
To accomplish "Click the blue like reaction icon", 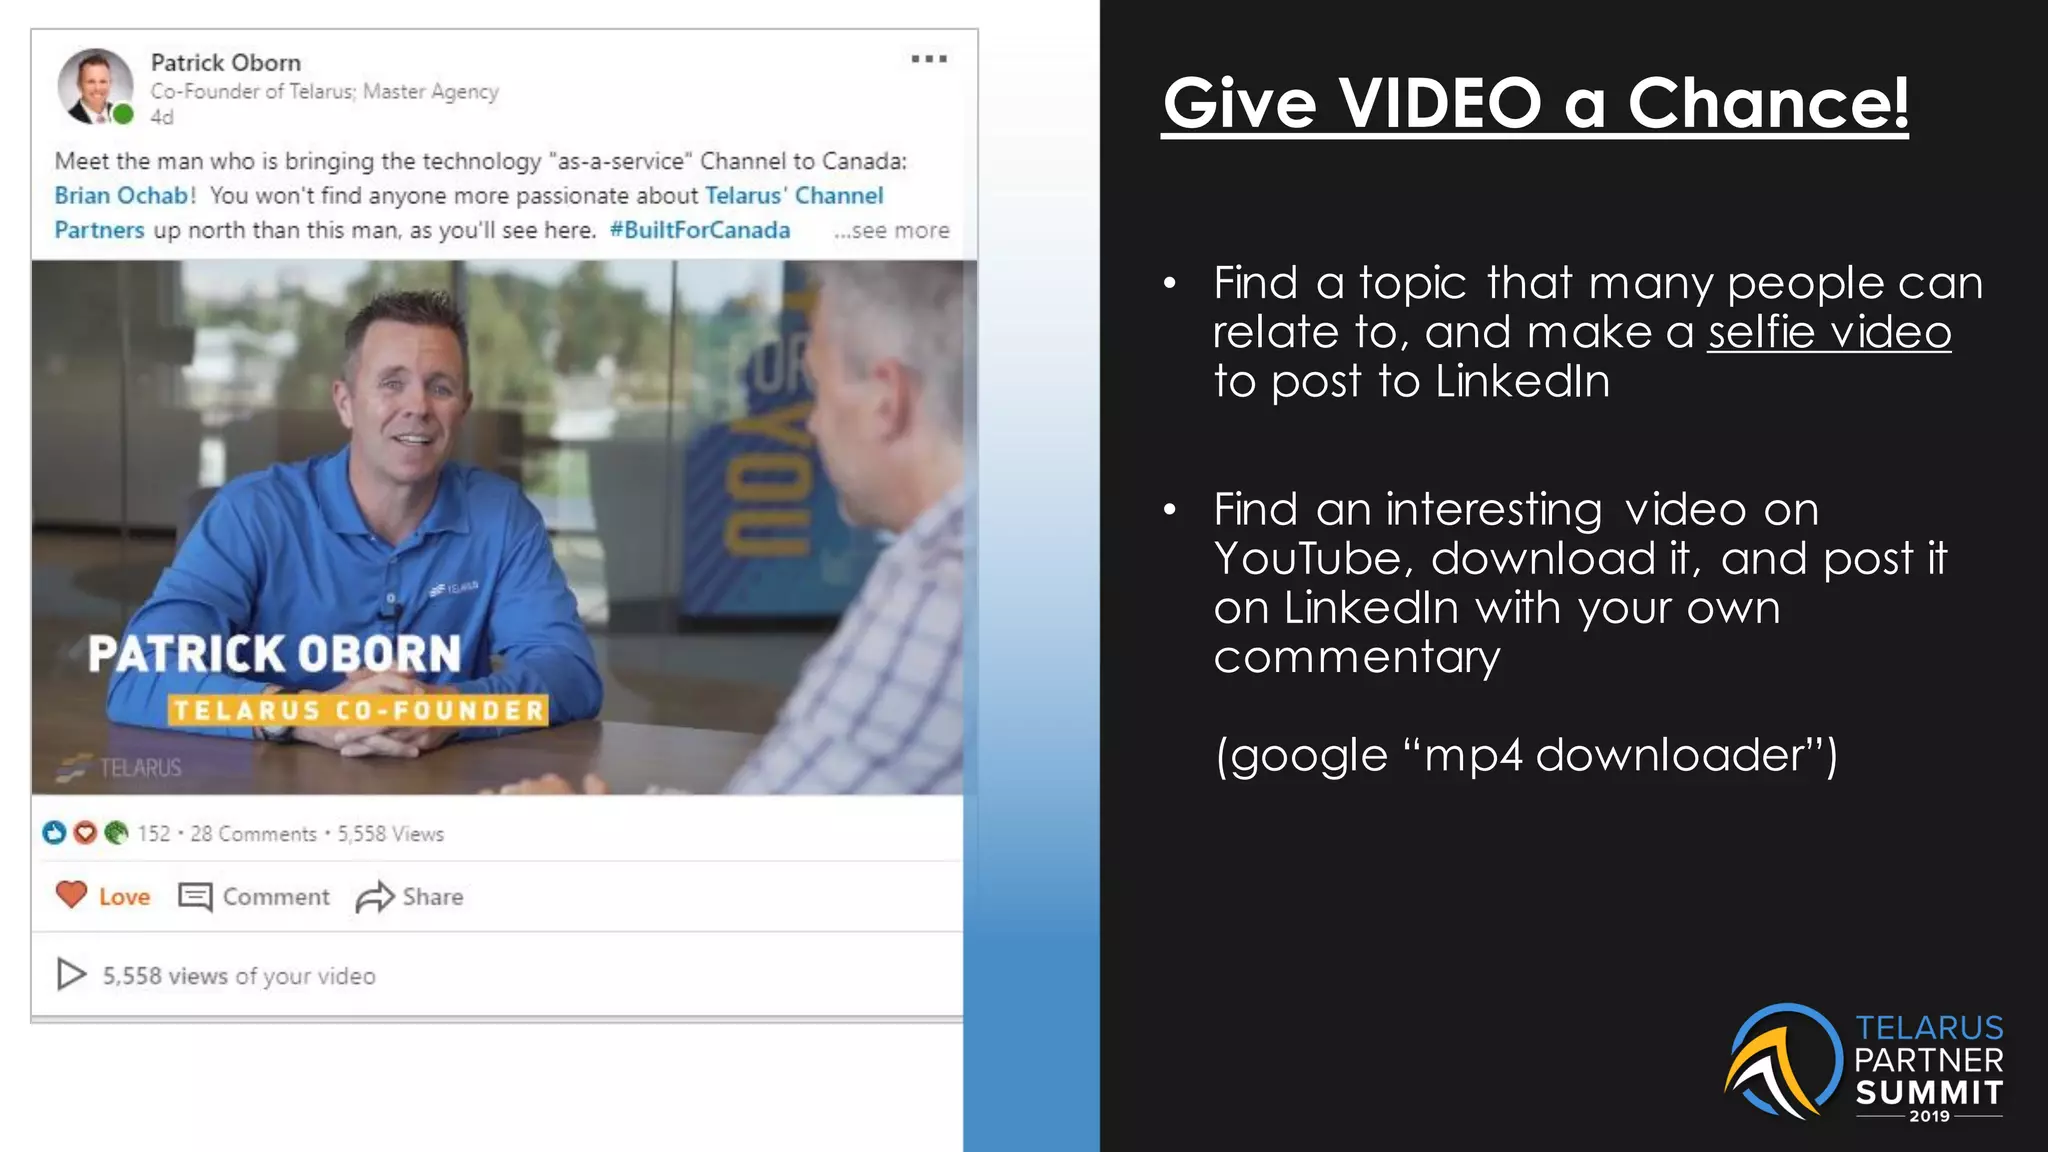I will pos(54,832).
